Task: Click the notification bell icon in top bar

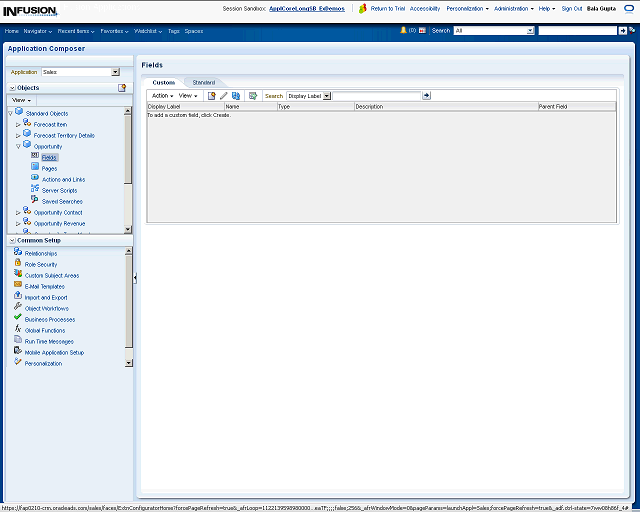Action: coord(403,31)
